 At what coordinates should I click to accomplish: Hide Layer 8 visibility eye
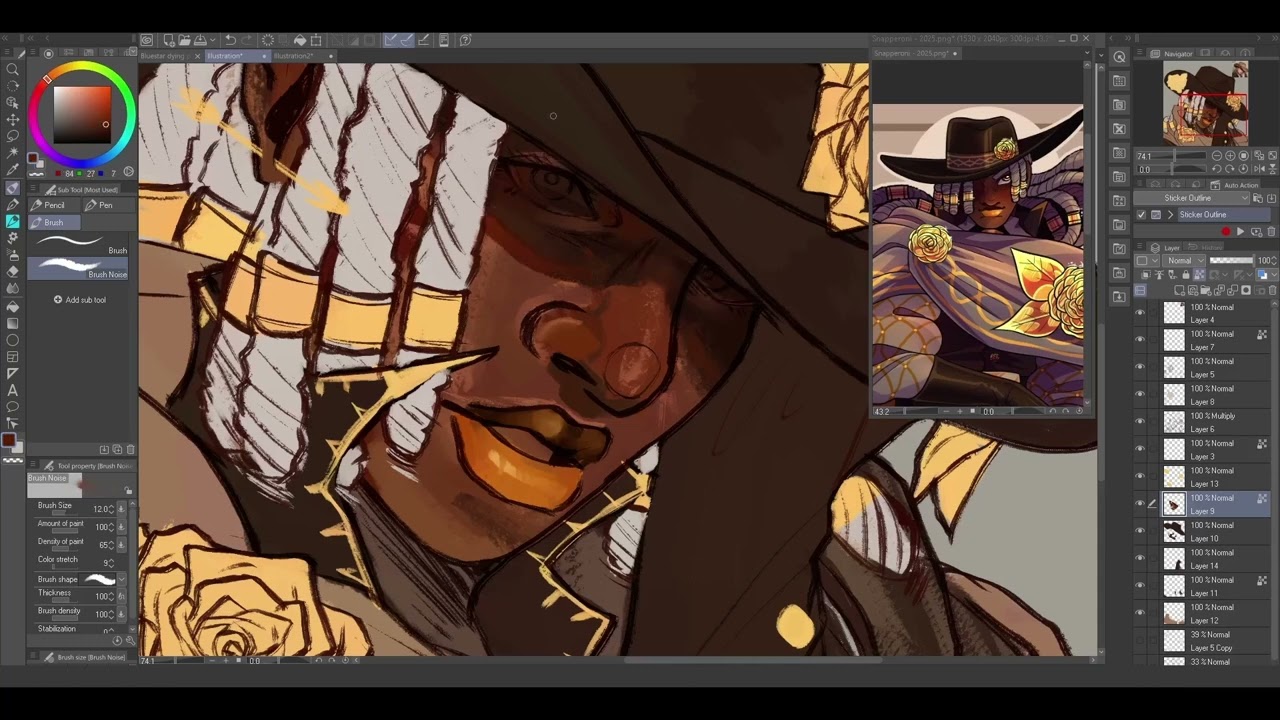pos(1139,395)
